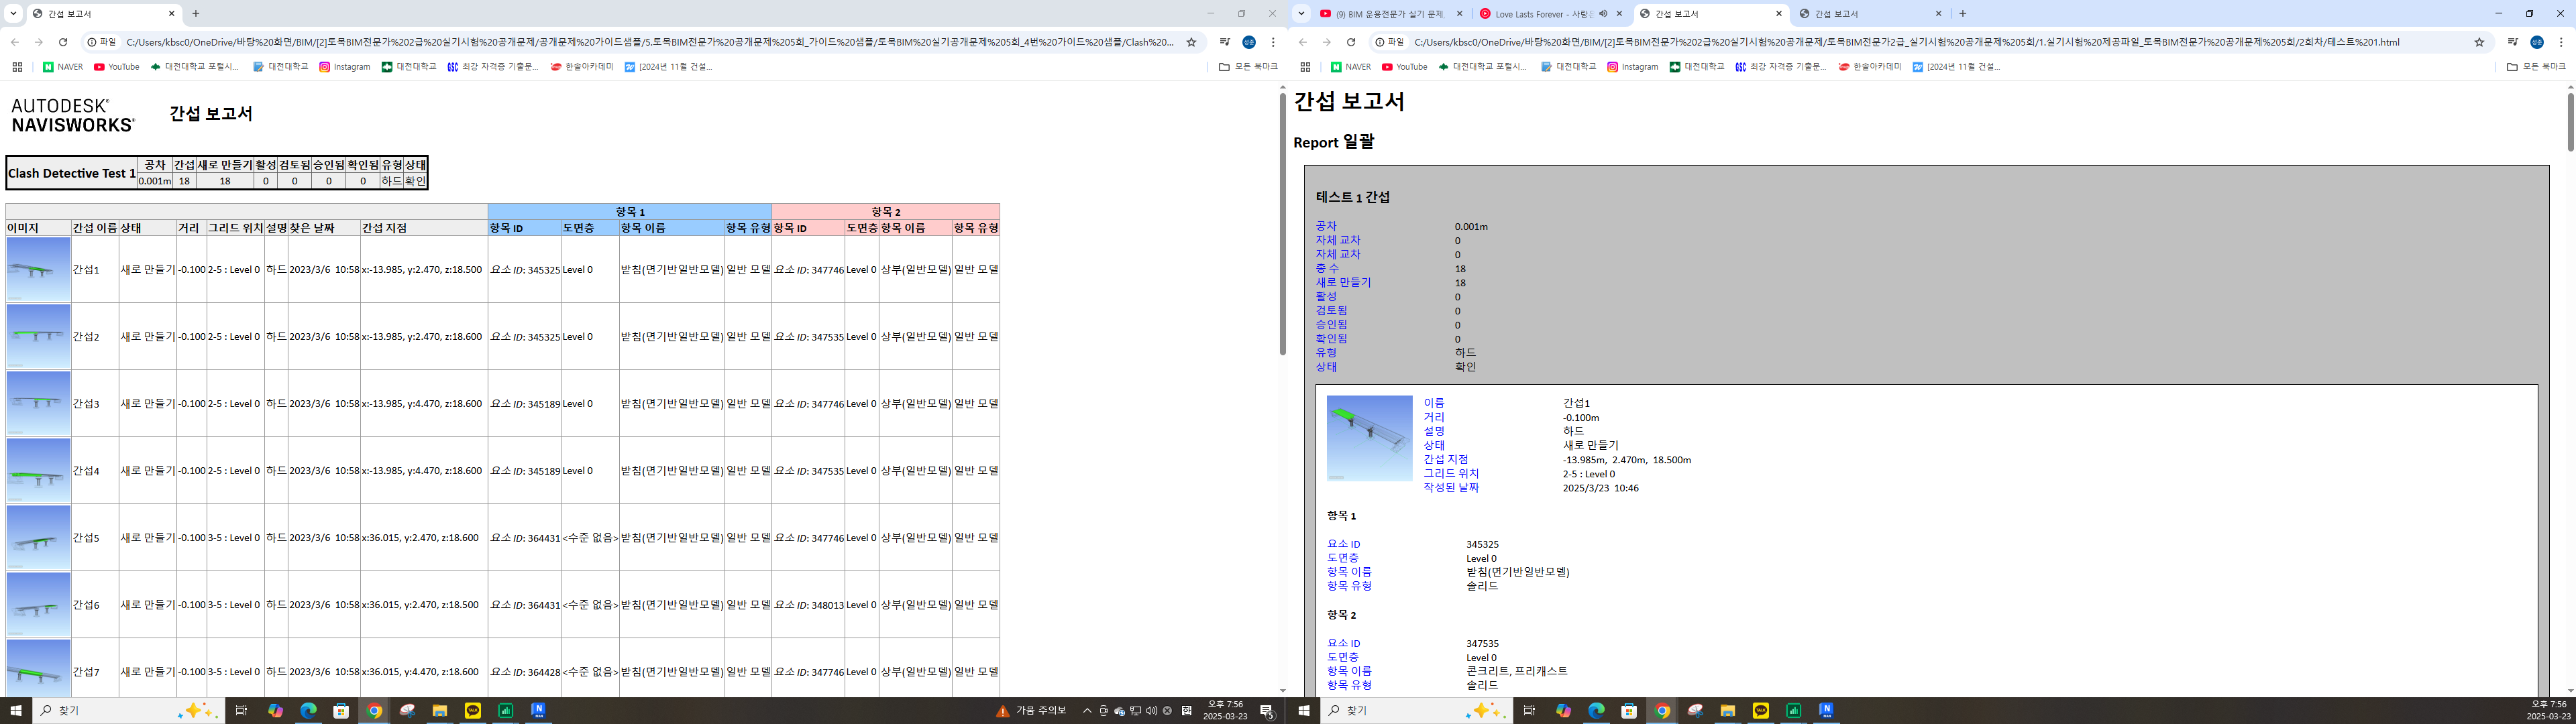The image size is (2576, 724).
Task: Open a new tab in the left browser window
Action: click(196, 14)
